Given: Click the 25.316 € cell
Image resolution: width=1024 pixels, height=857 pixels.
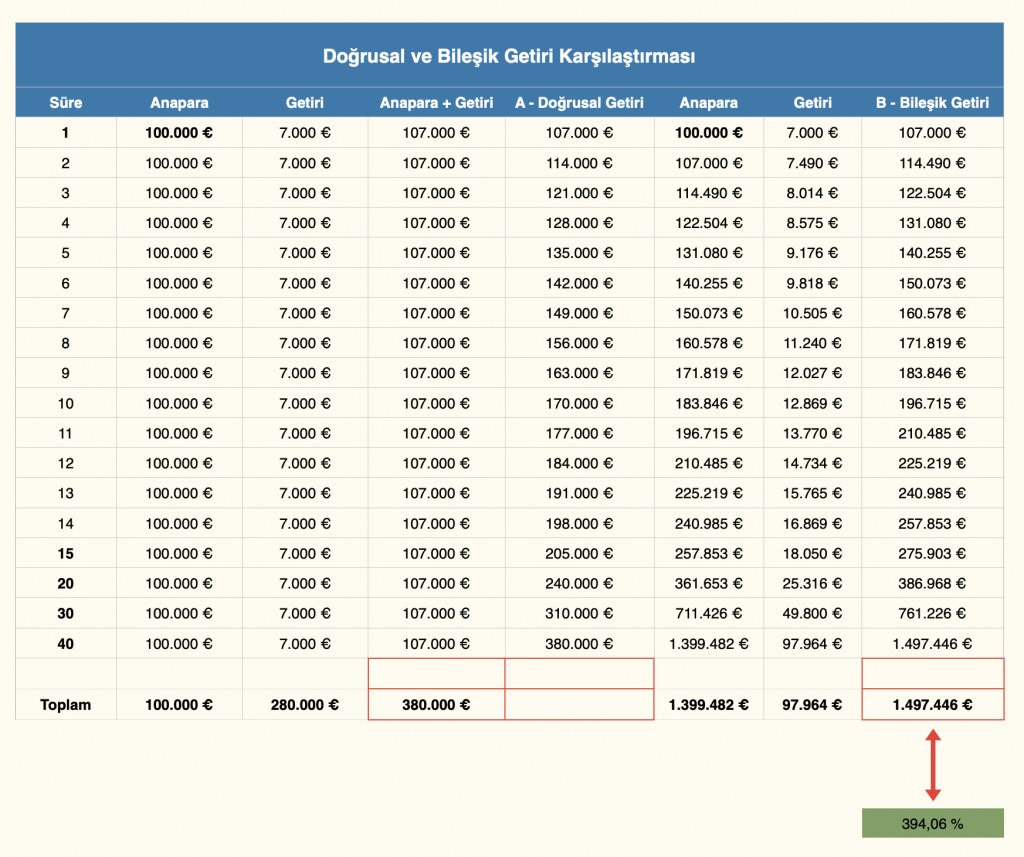Looking at the screenshot, I should pos(812,584).
